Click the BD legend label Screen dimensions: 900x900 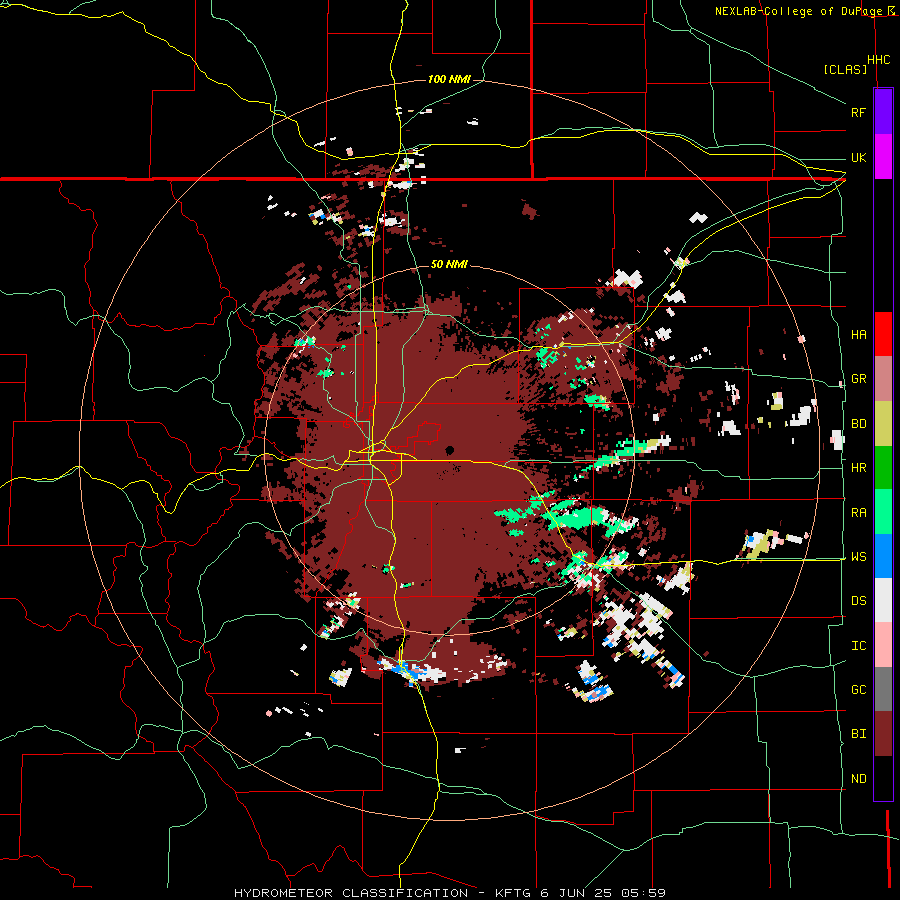pos(858,424)
